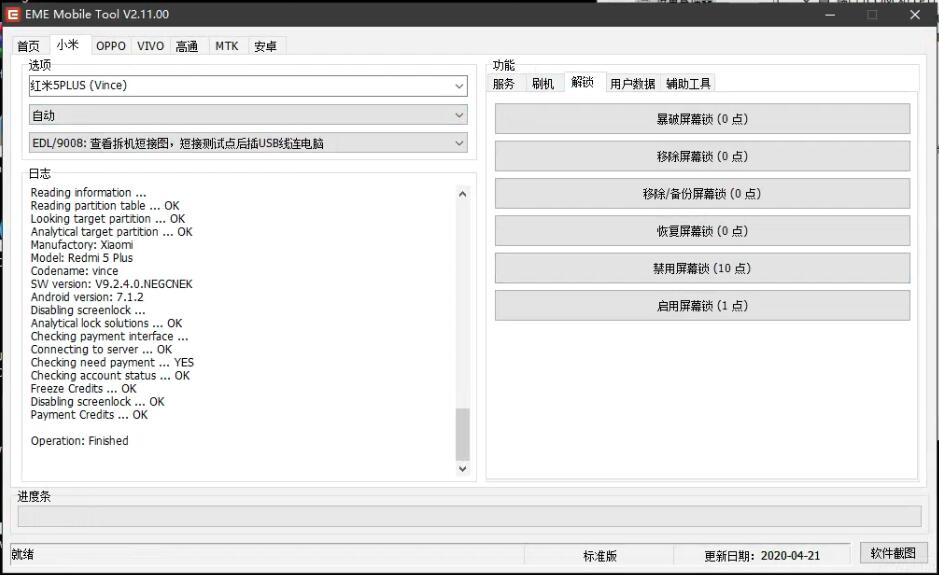Click the log scrollbar thumb
This screenshot has width=939, height=575.
462,434
